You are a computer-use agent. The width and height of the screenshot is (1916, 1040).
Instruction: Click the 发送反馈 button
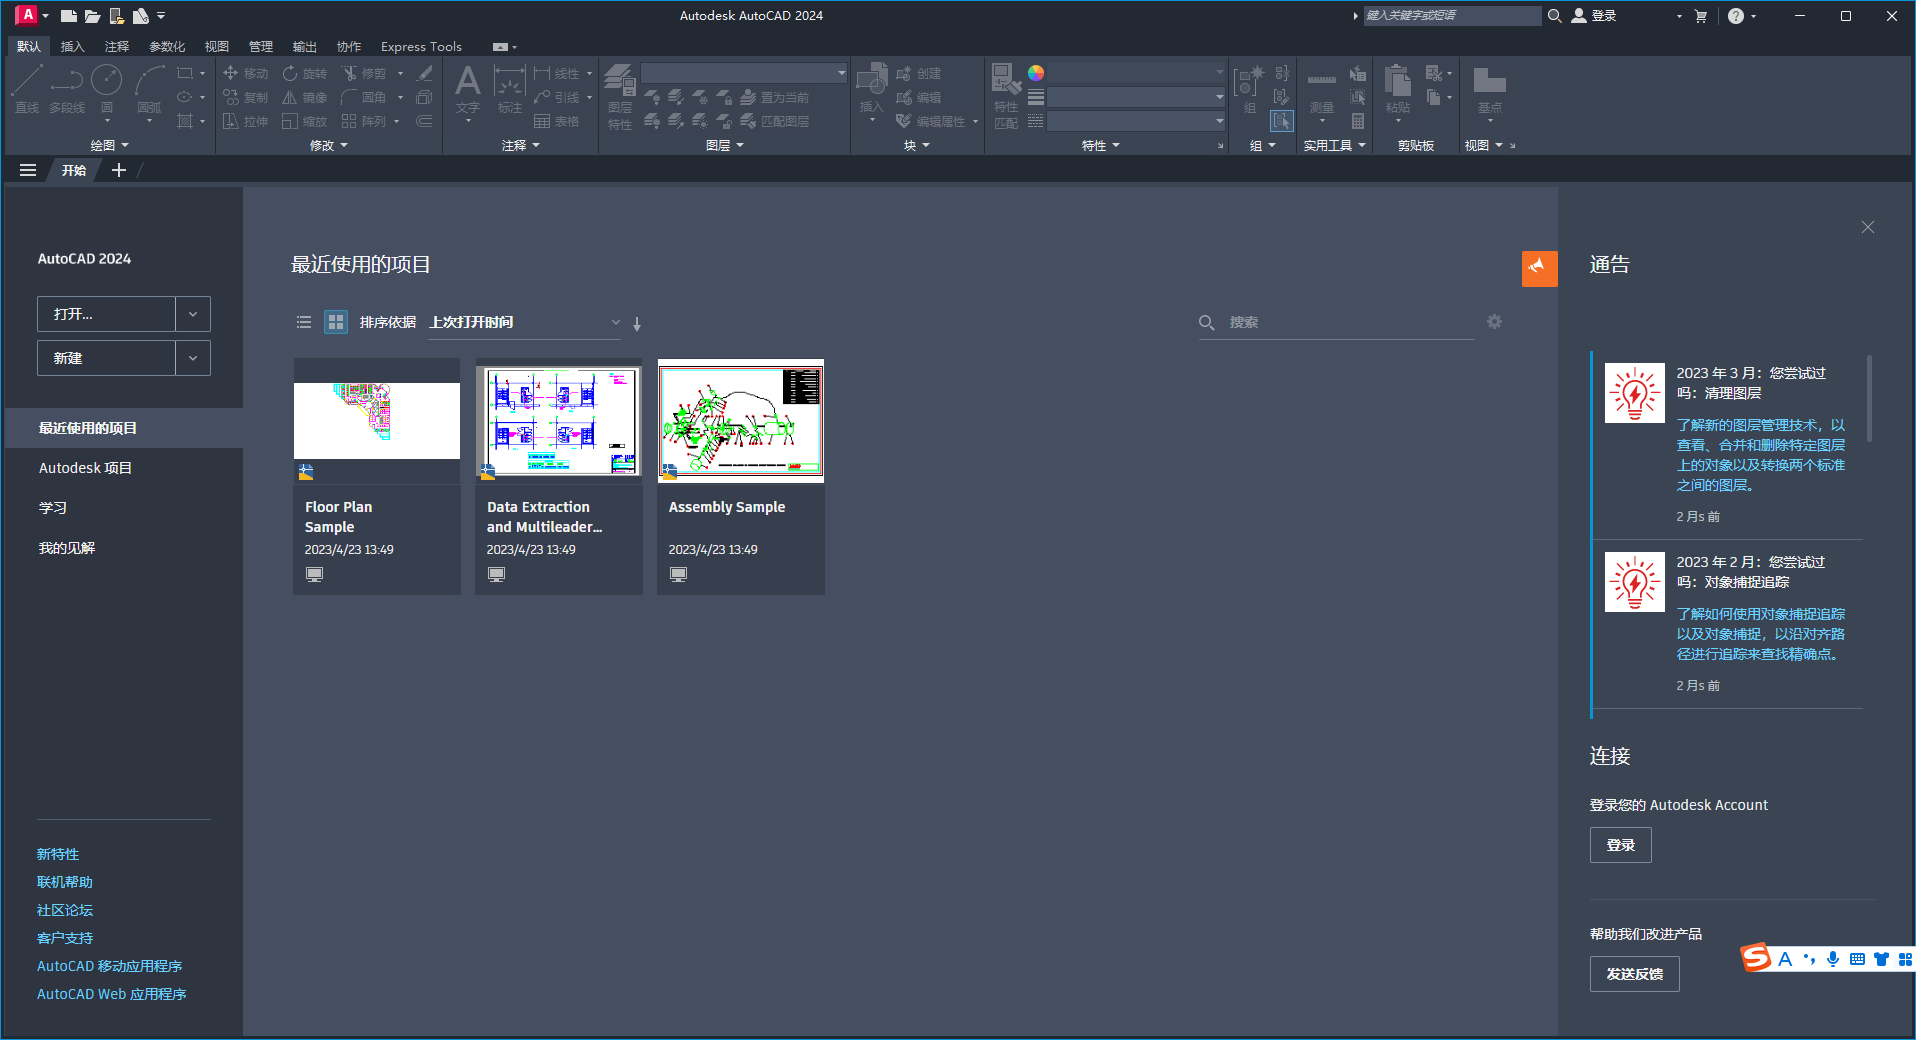[1634, 974]
